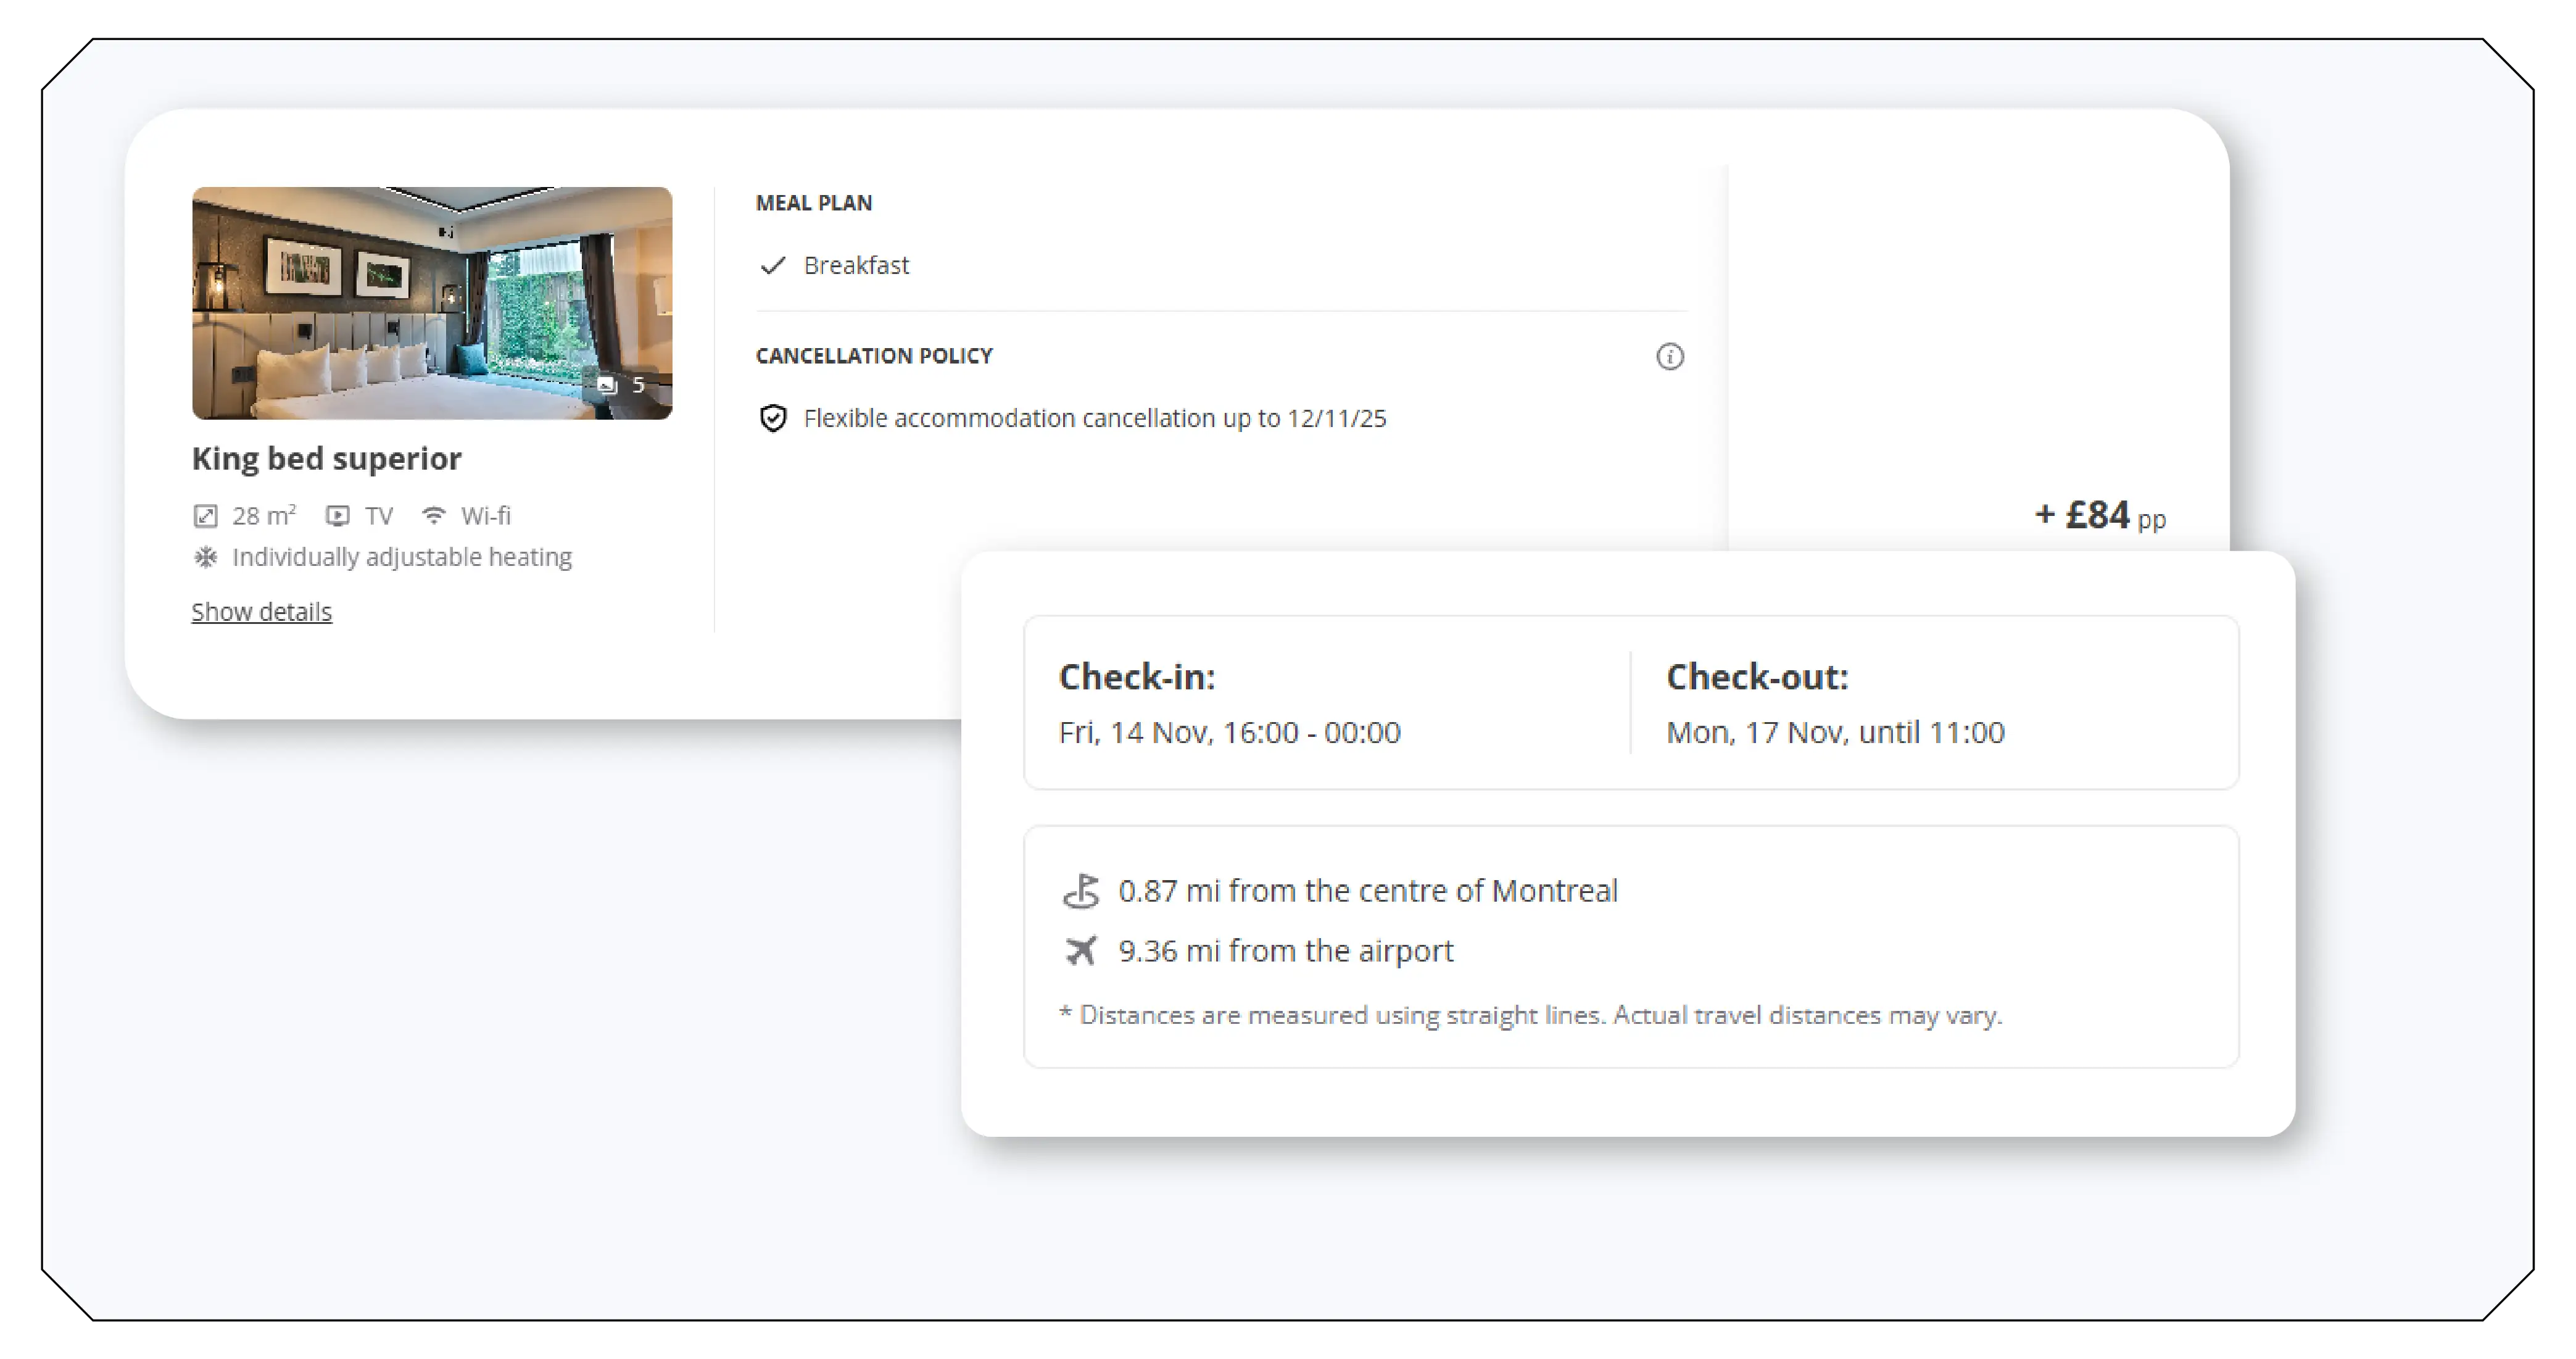Select the Cancellation Policy section header
This screenshot has height=1359, width=2576.
(875, 355)
